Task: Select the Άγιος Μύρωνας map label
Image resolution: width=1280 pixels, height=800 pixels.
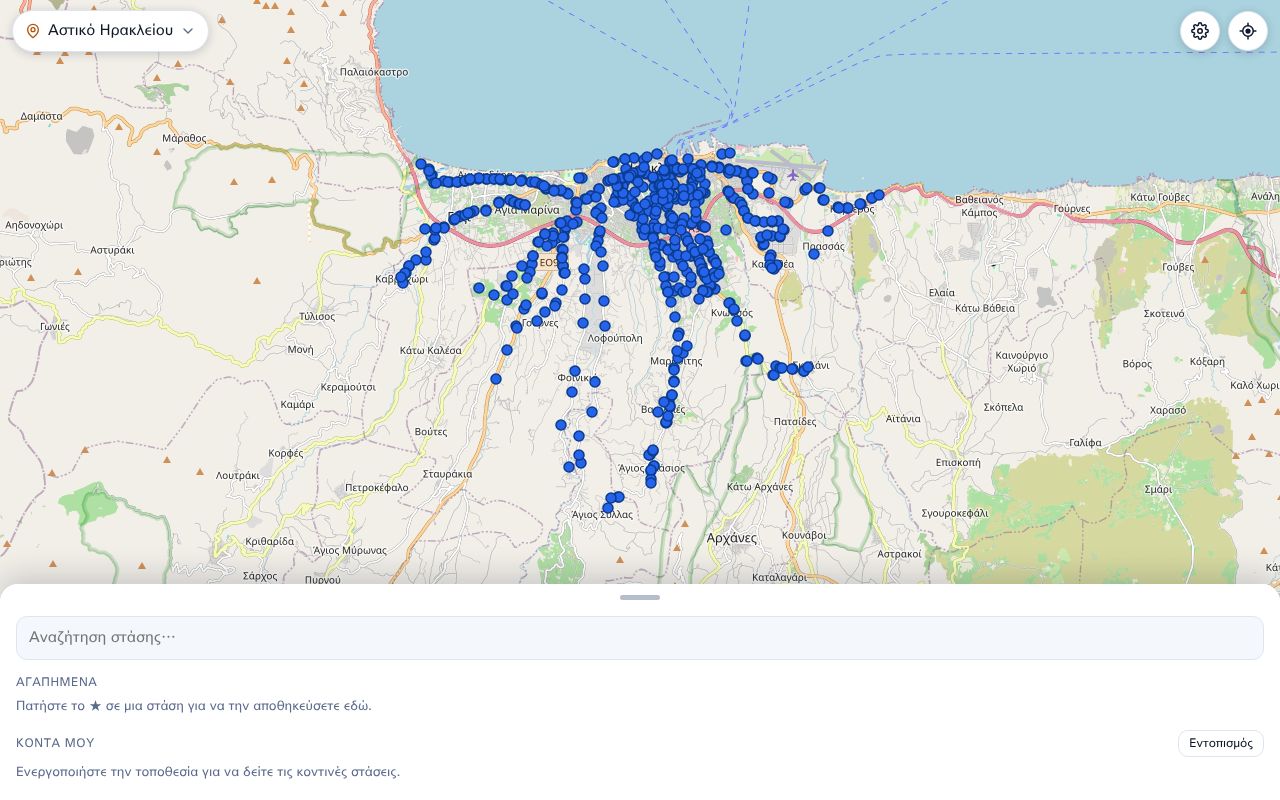Action: (350, 550)
